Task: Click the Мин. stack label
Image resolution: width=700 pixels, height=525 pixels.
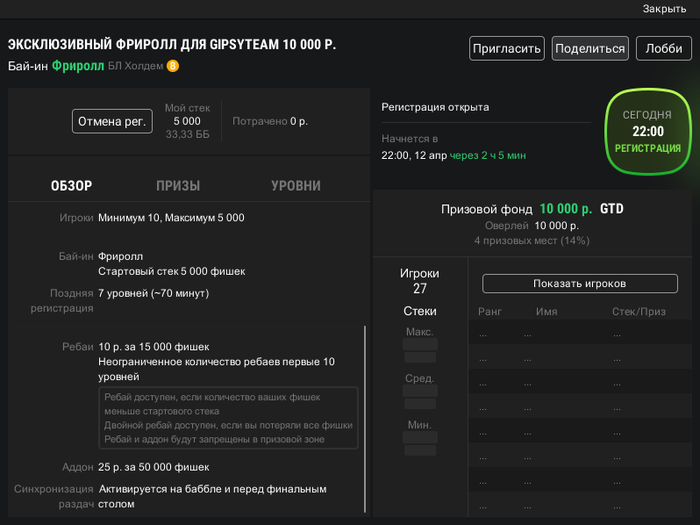Action: (x=420, y=425)
